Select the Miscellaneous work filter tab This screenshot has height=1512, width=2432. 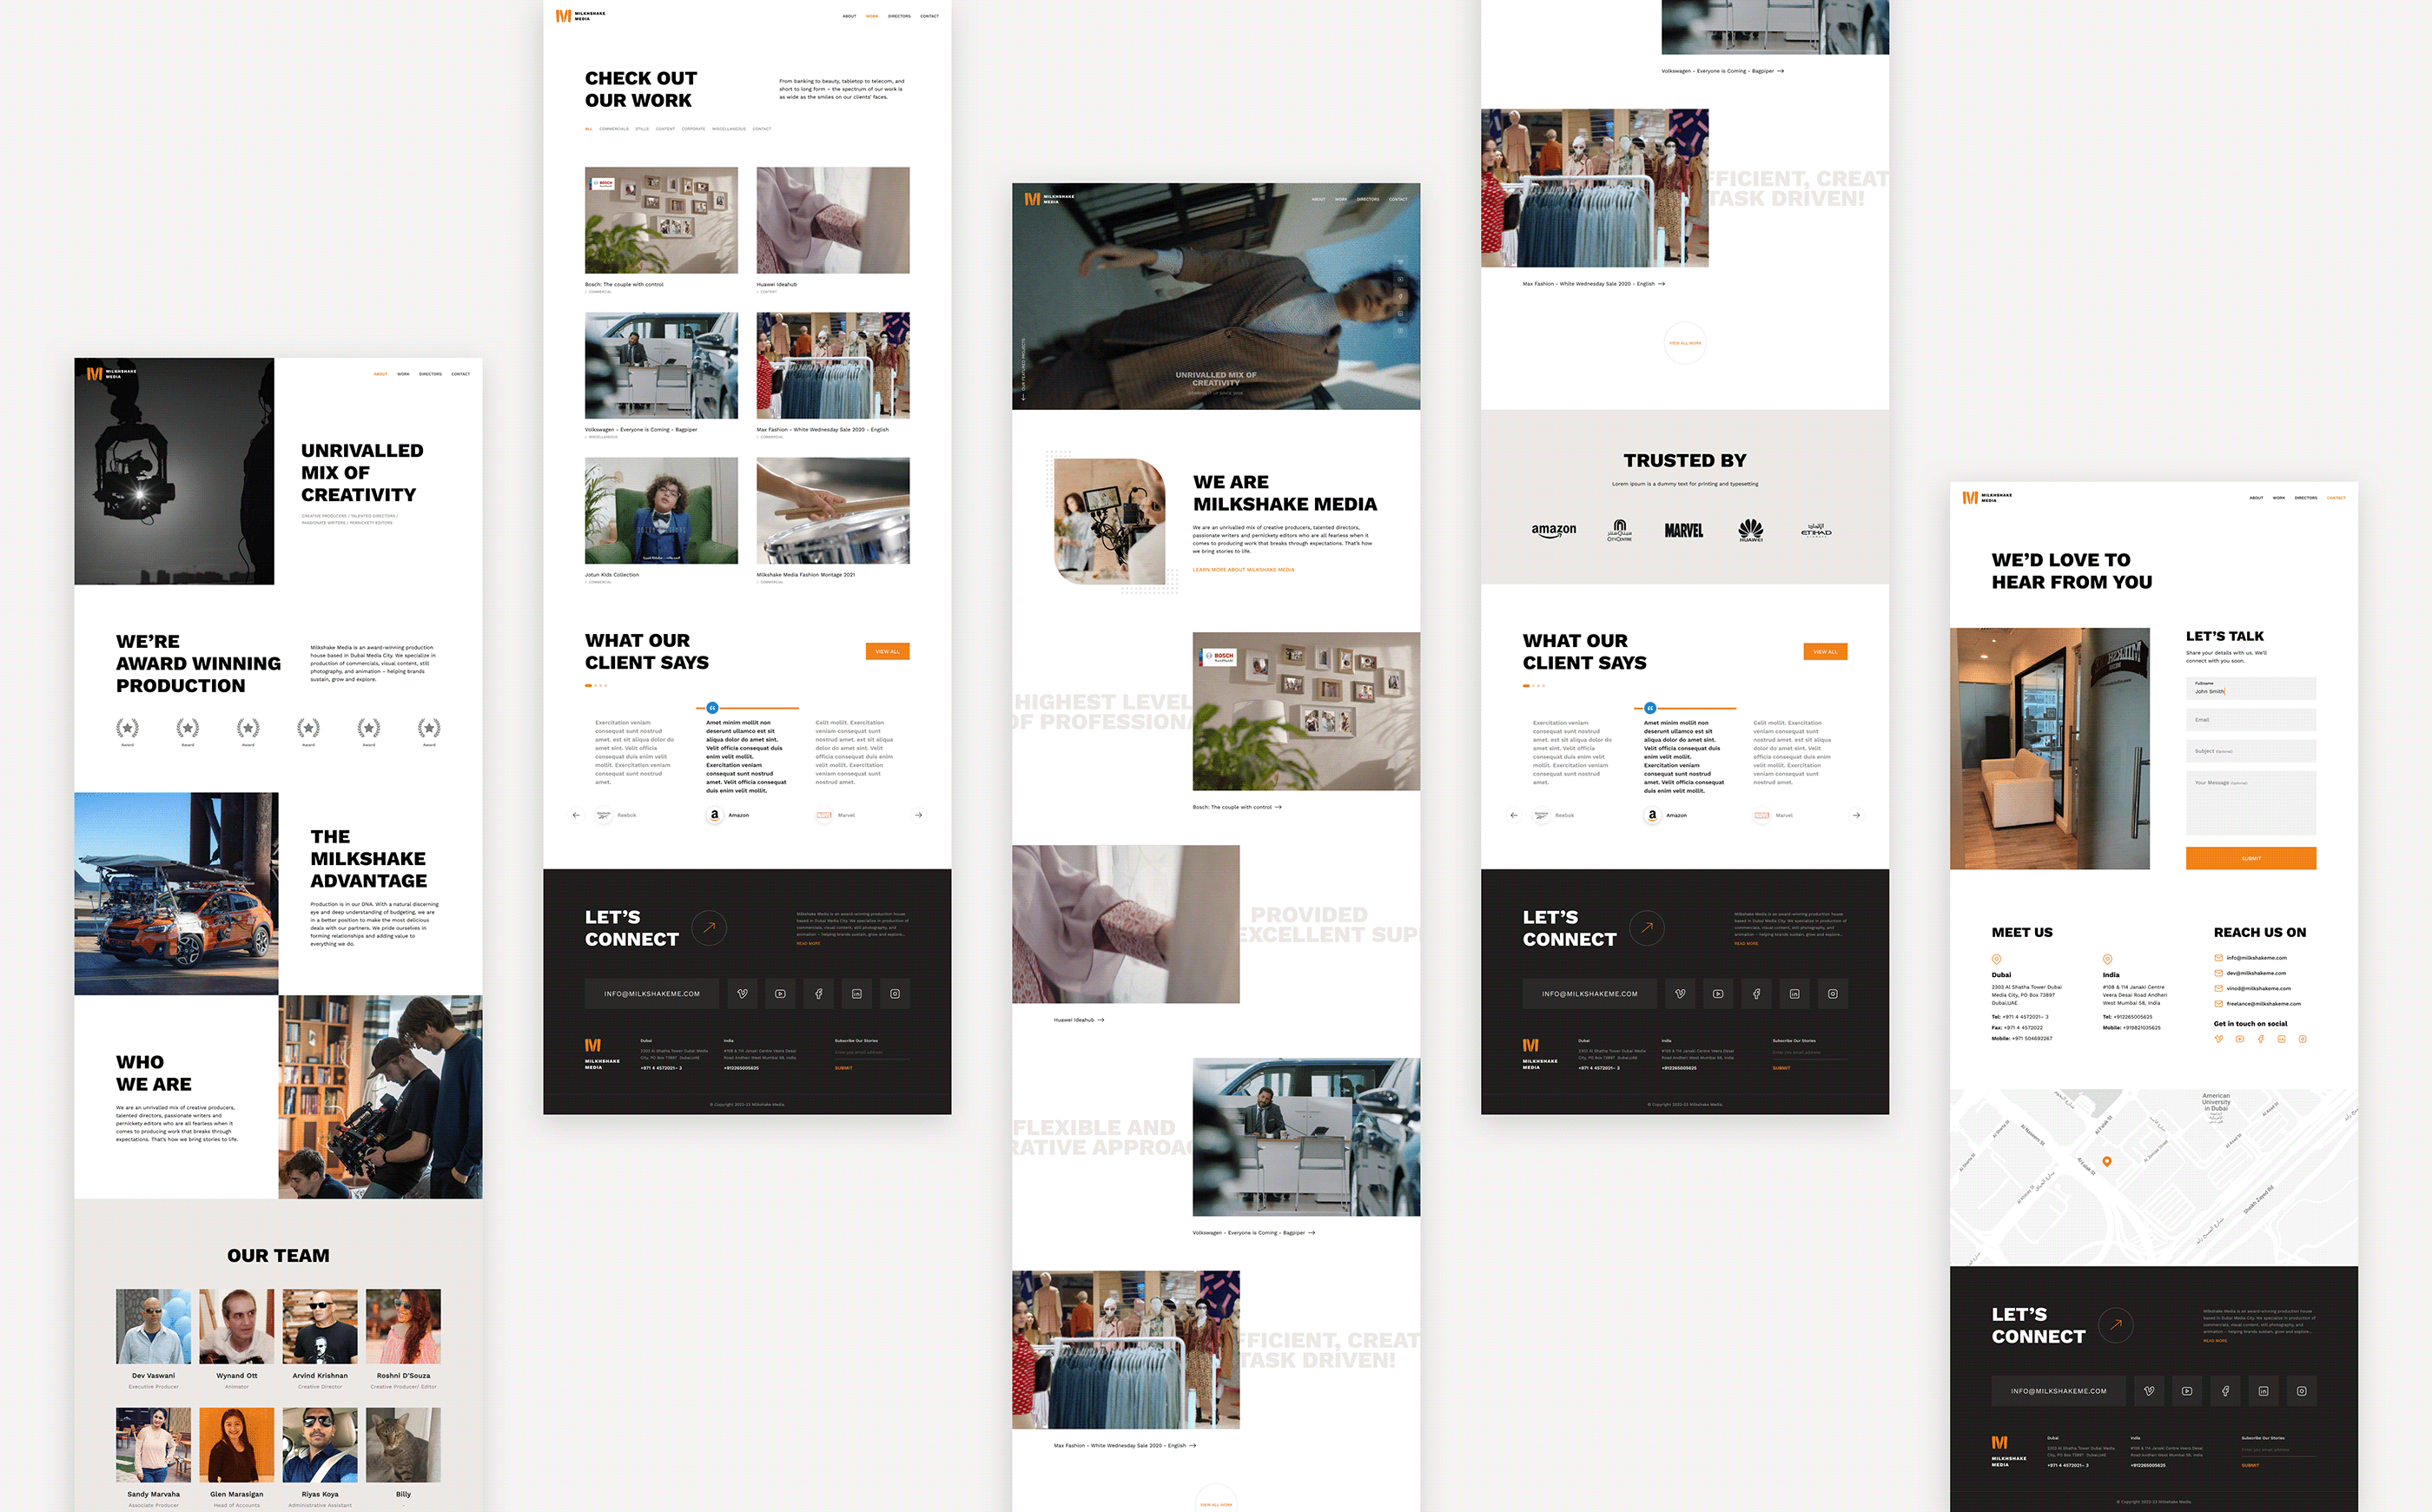(x=729, y=129)
